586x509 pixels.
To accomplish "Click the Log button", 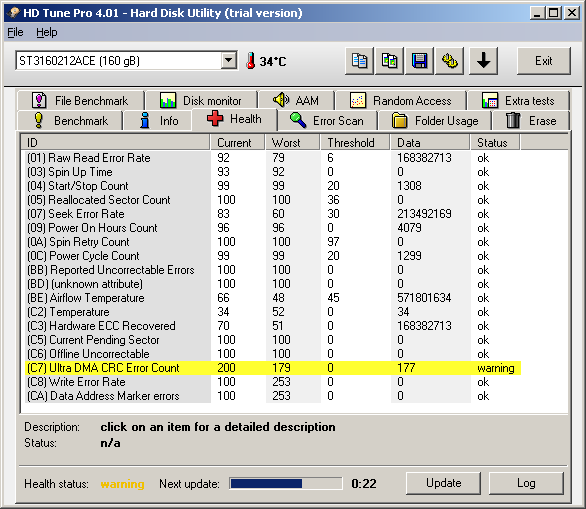I will [x=526, y=483].
